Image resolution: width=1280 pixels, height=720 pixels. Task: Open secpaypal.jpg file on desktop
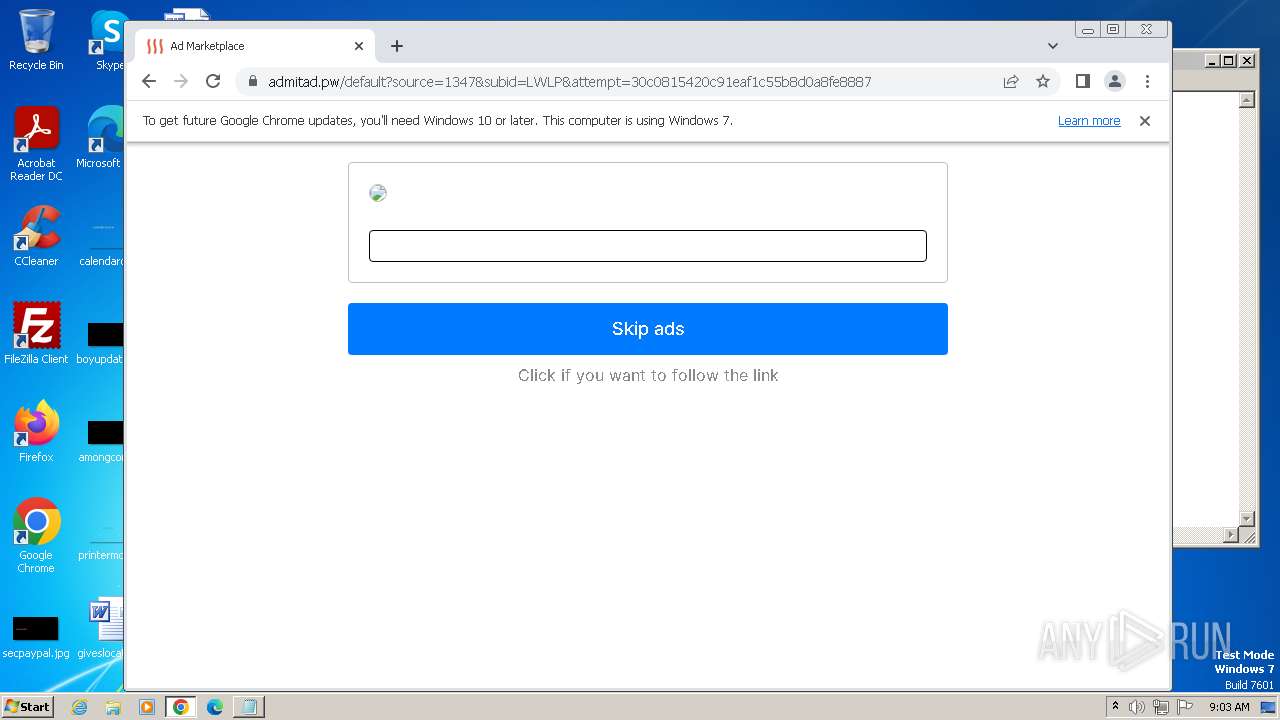click(x=36, y=637)
